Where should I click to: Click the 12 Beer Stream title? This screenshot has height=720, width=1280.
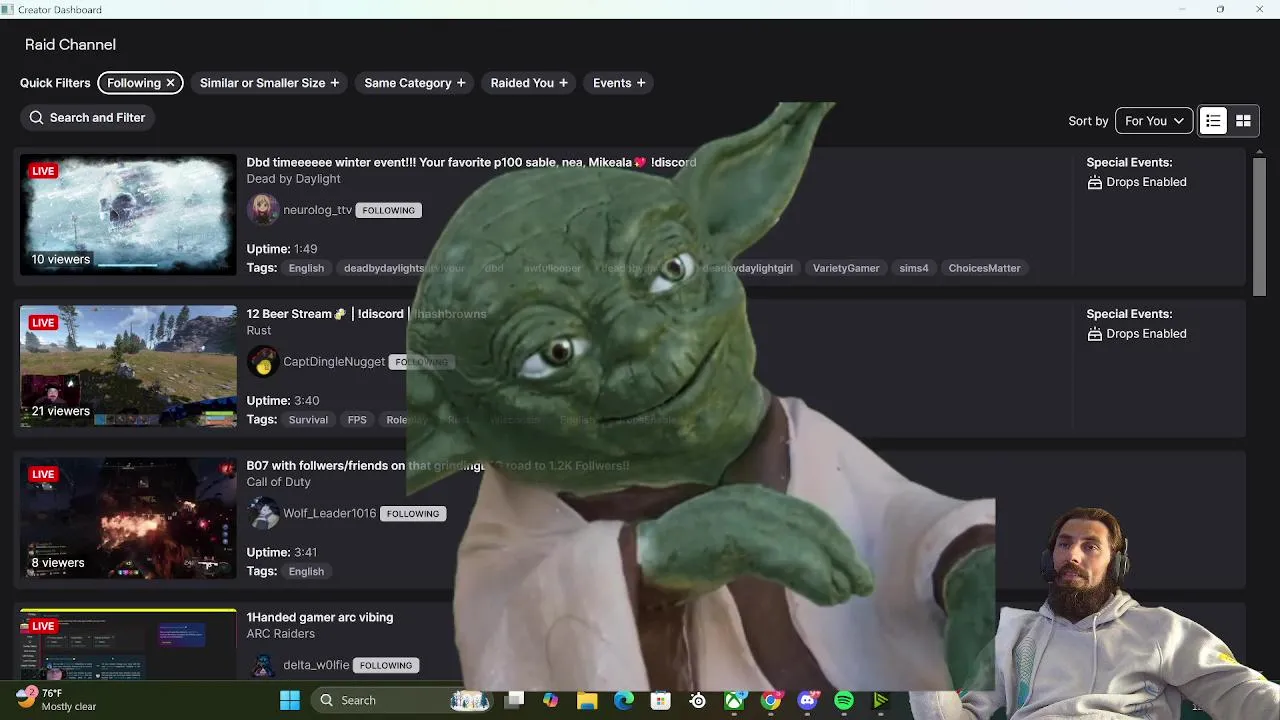pyautogui.click(x=366, y=314)
